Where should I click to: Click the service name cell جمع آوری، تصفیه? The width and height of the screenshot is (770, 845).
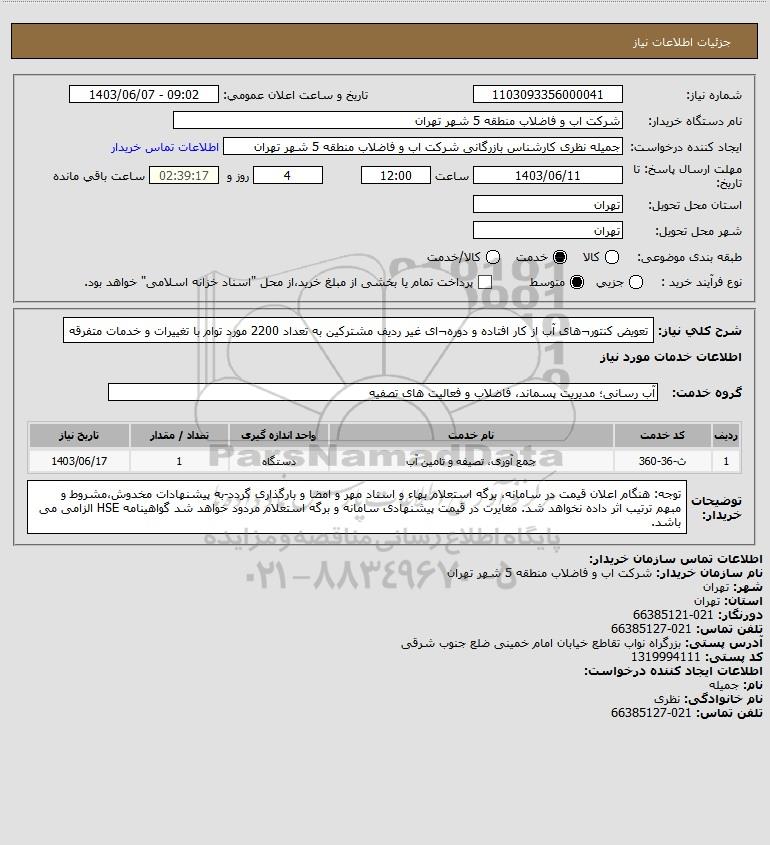pos(471,461)
